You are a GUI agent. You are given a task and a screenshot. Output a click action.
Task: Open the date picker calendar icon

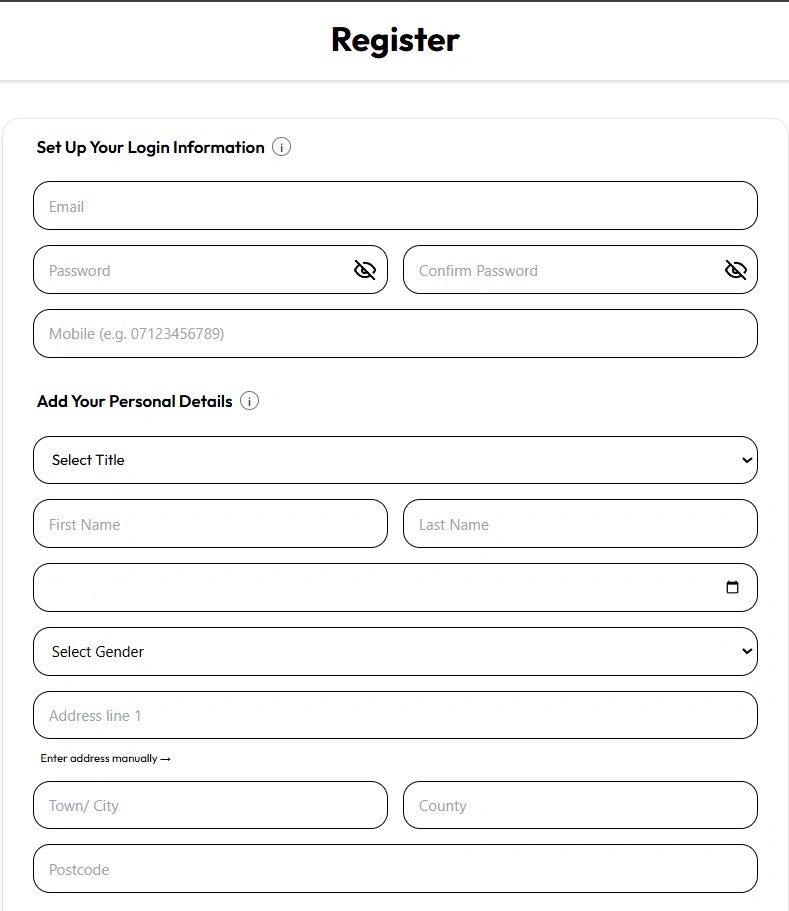click(733, 587)
